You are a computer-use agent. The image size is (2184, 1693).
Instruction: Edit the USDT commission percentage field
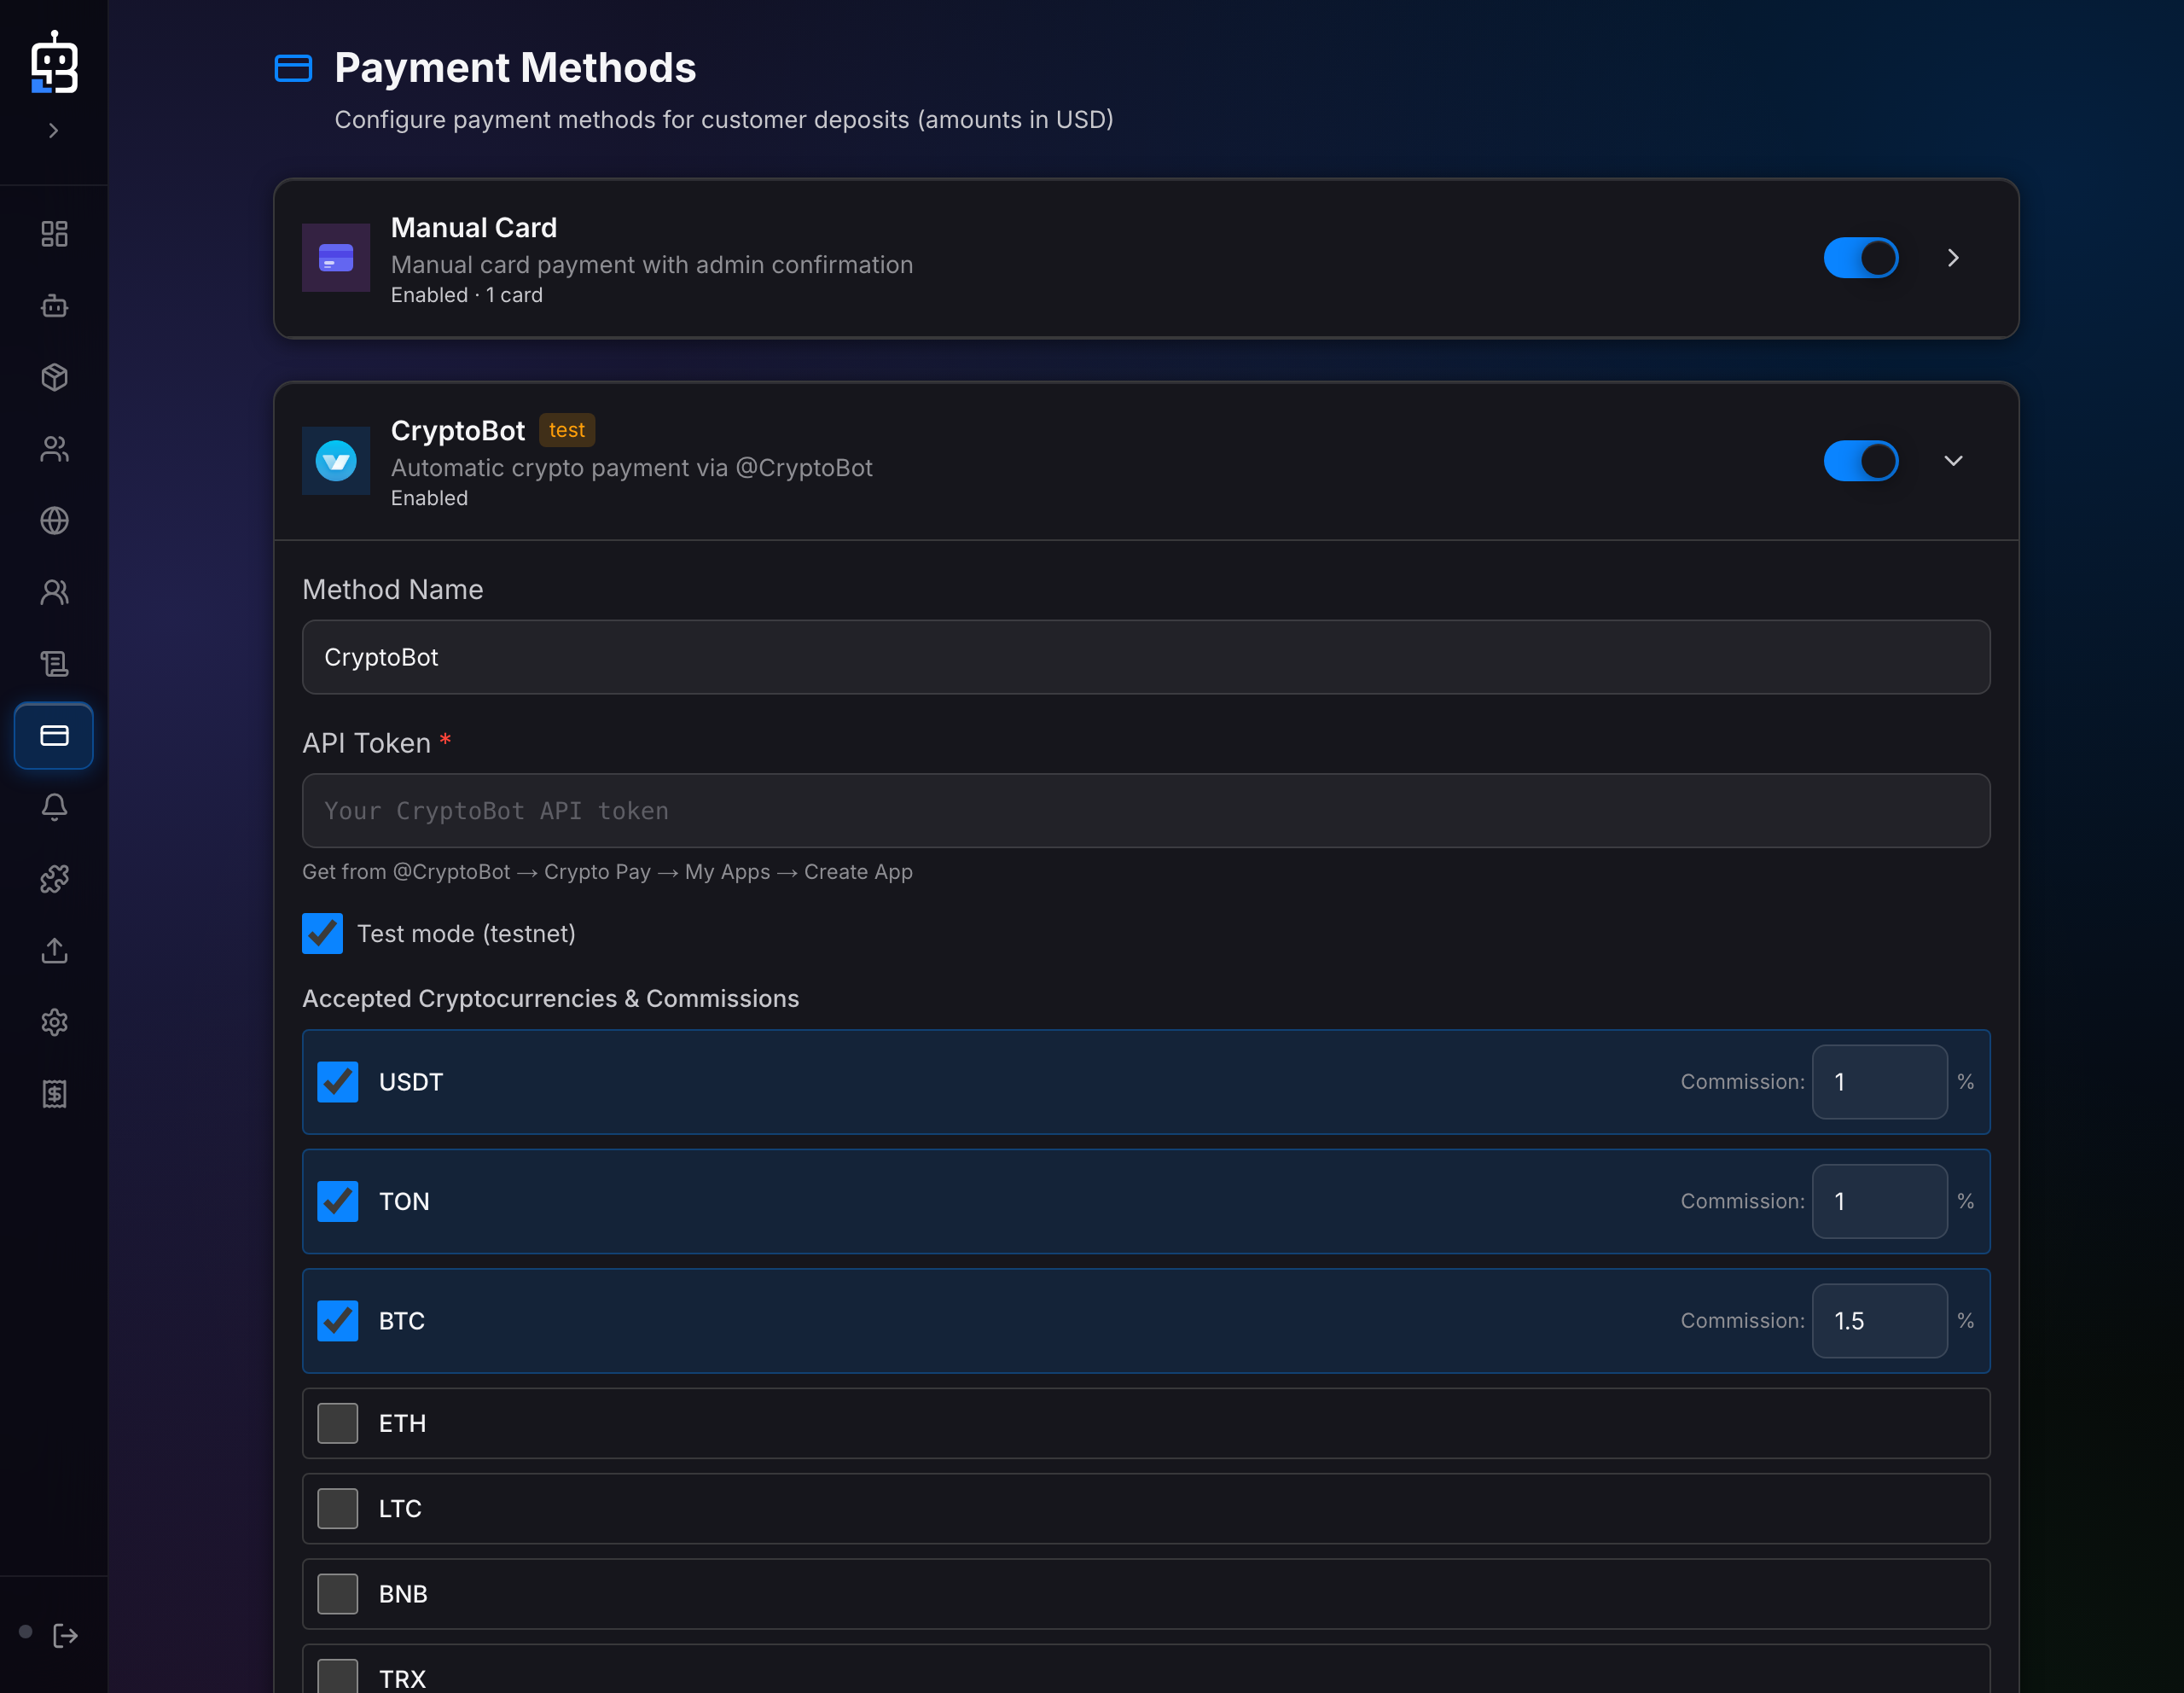tap(1879, 1082)
